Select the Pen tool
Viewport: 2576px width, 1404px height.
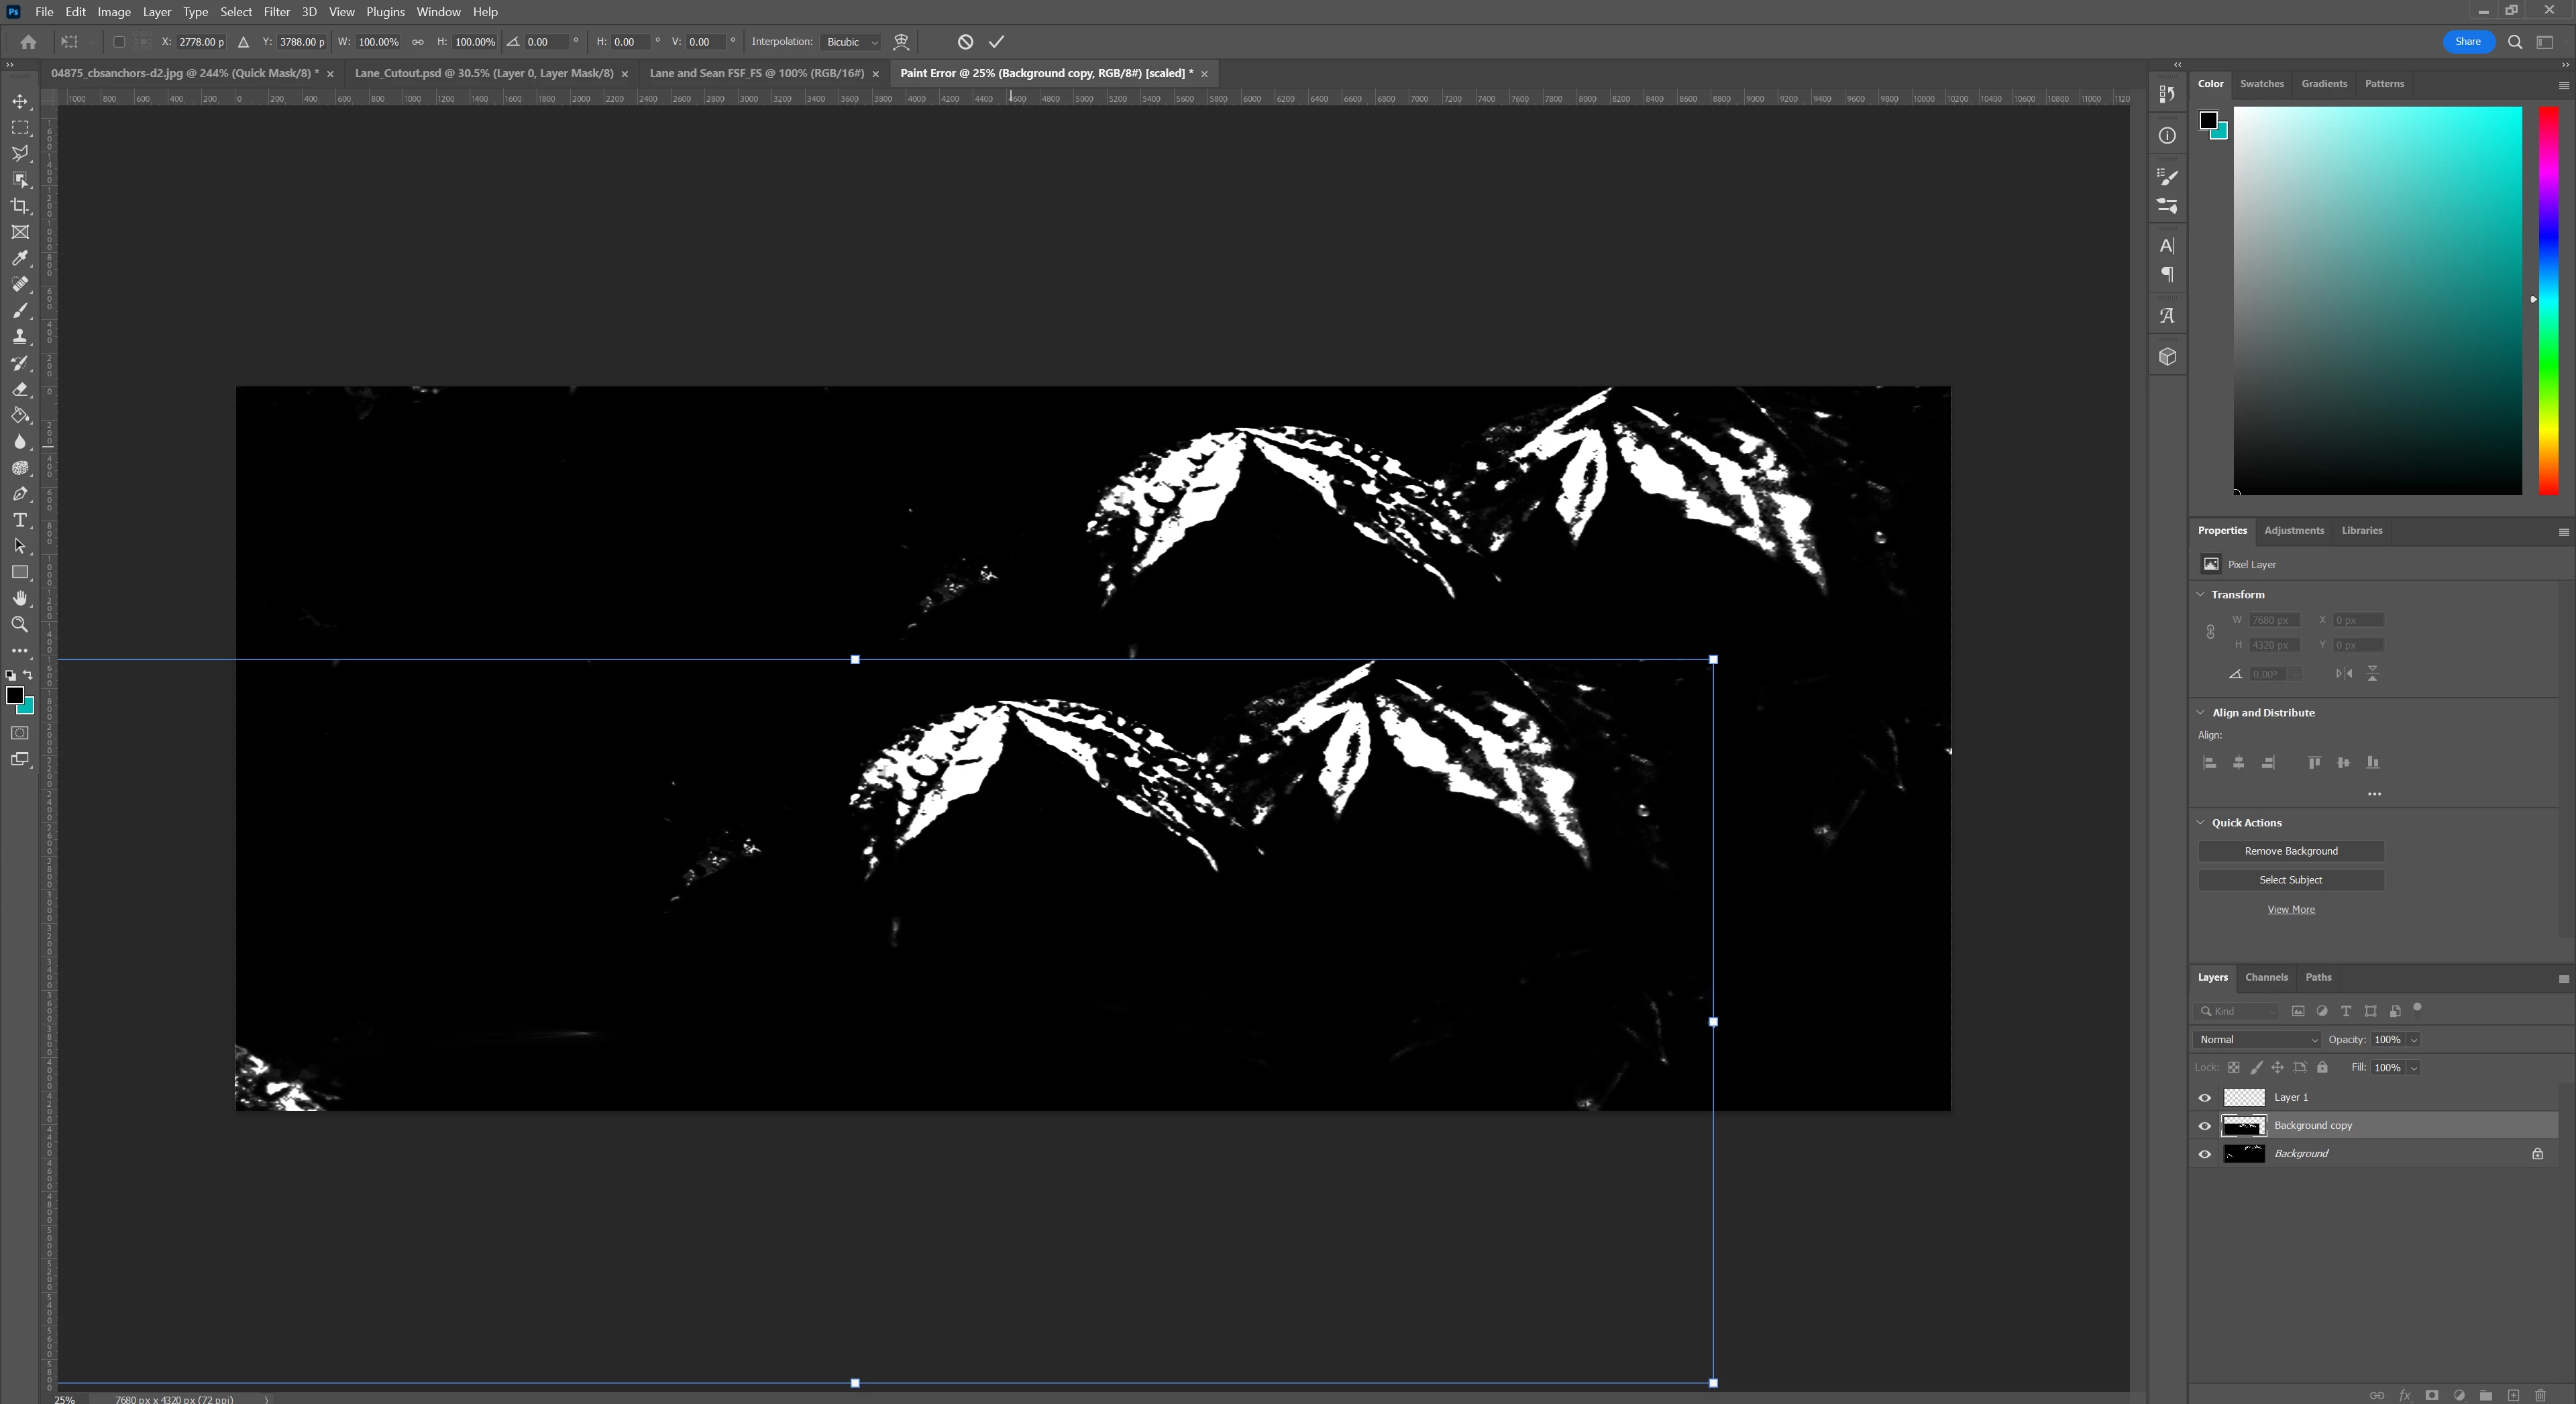[20, 494]
